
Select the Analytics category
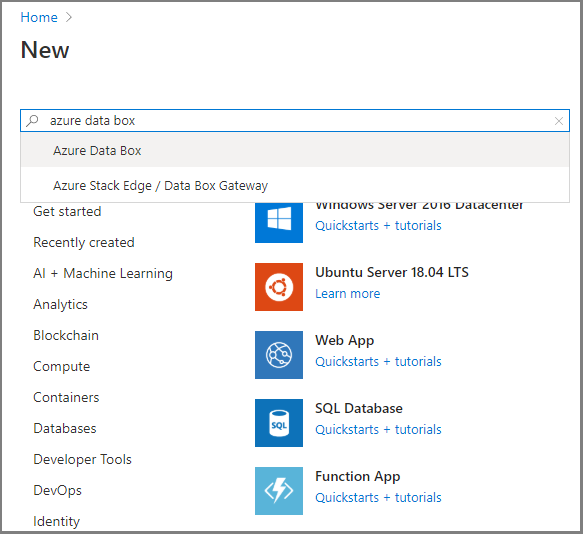(60, 305)
